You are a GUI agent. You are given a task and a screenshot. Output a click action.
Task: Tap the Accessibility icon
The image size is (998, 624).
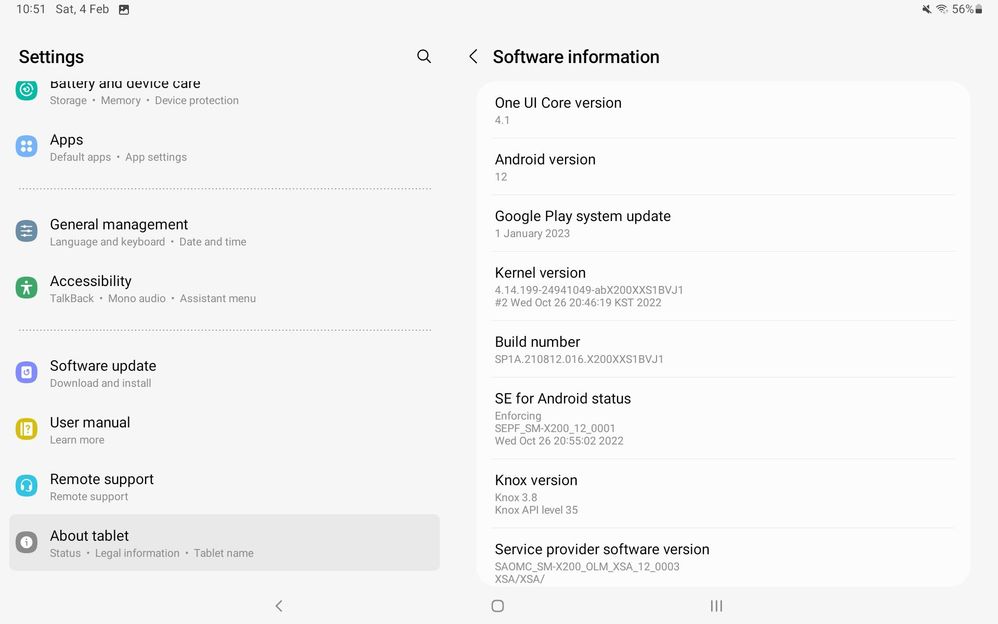point(26,288)
